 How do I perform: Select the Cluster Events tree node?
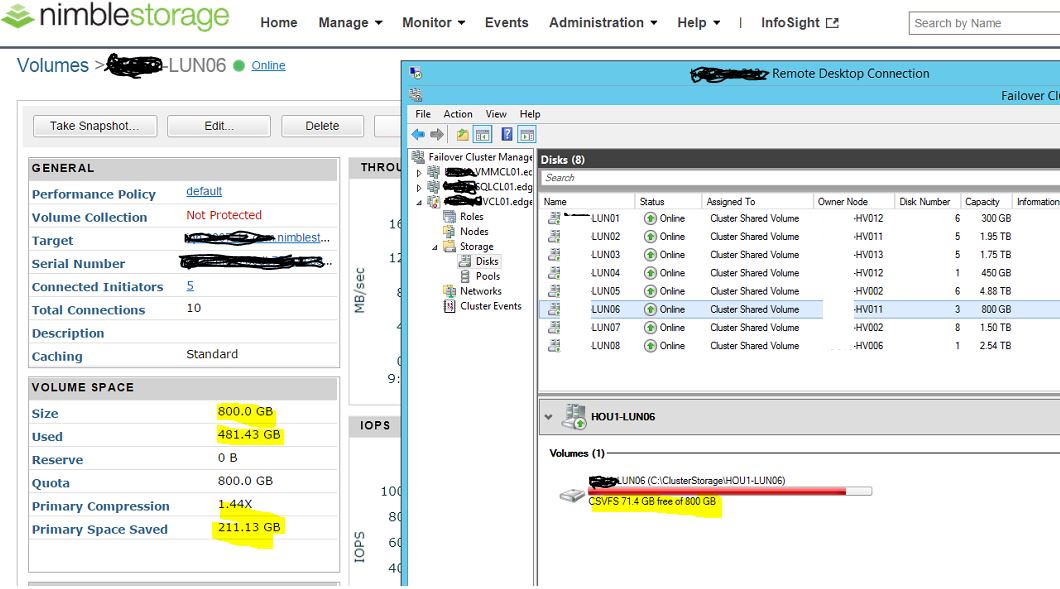click(490, 306)
